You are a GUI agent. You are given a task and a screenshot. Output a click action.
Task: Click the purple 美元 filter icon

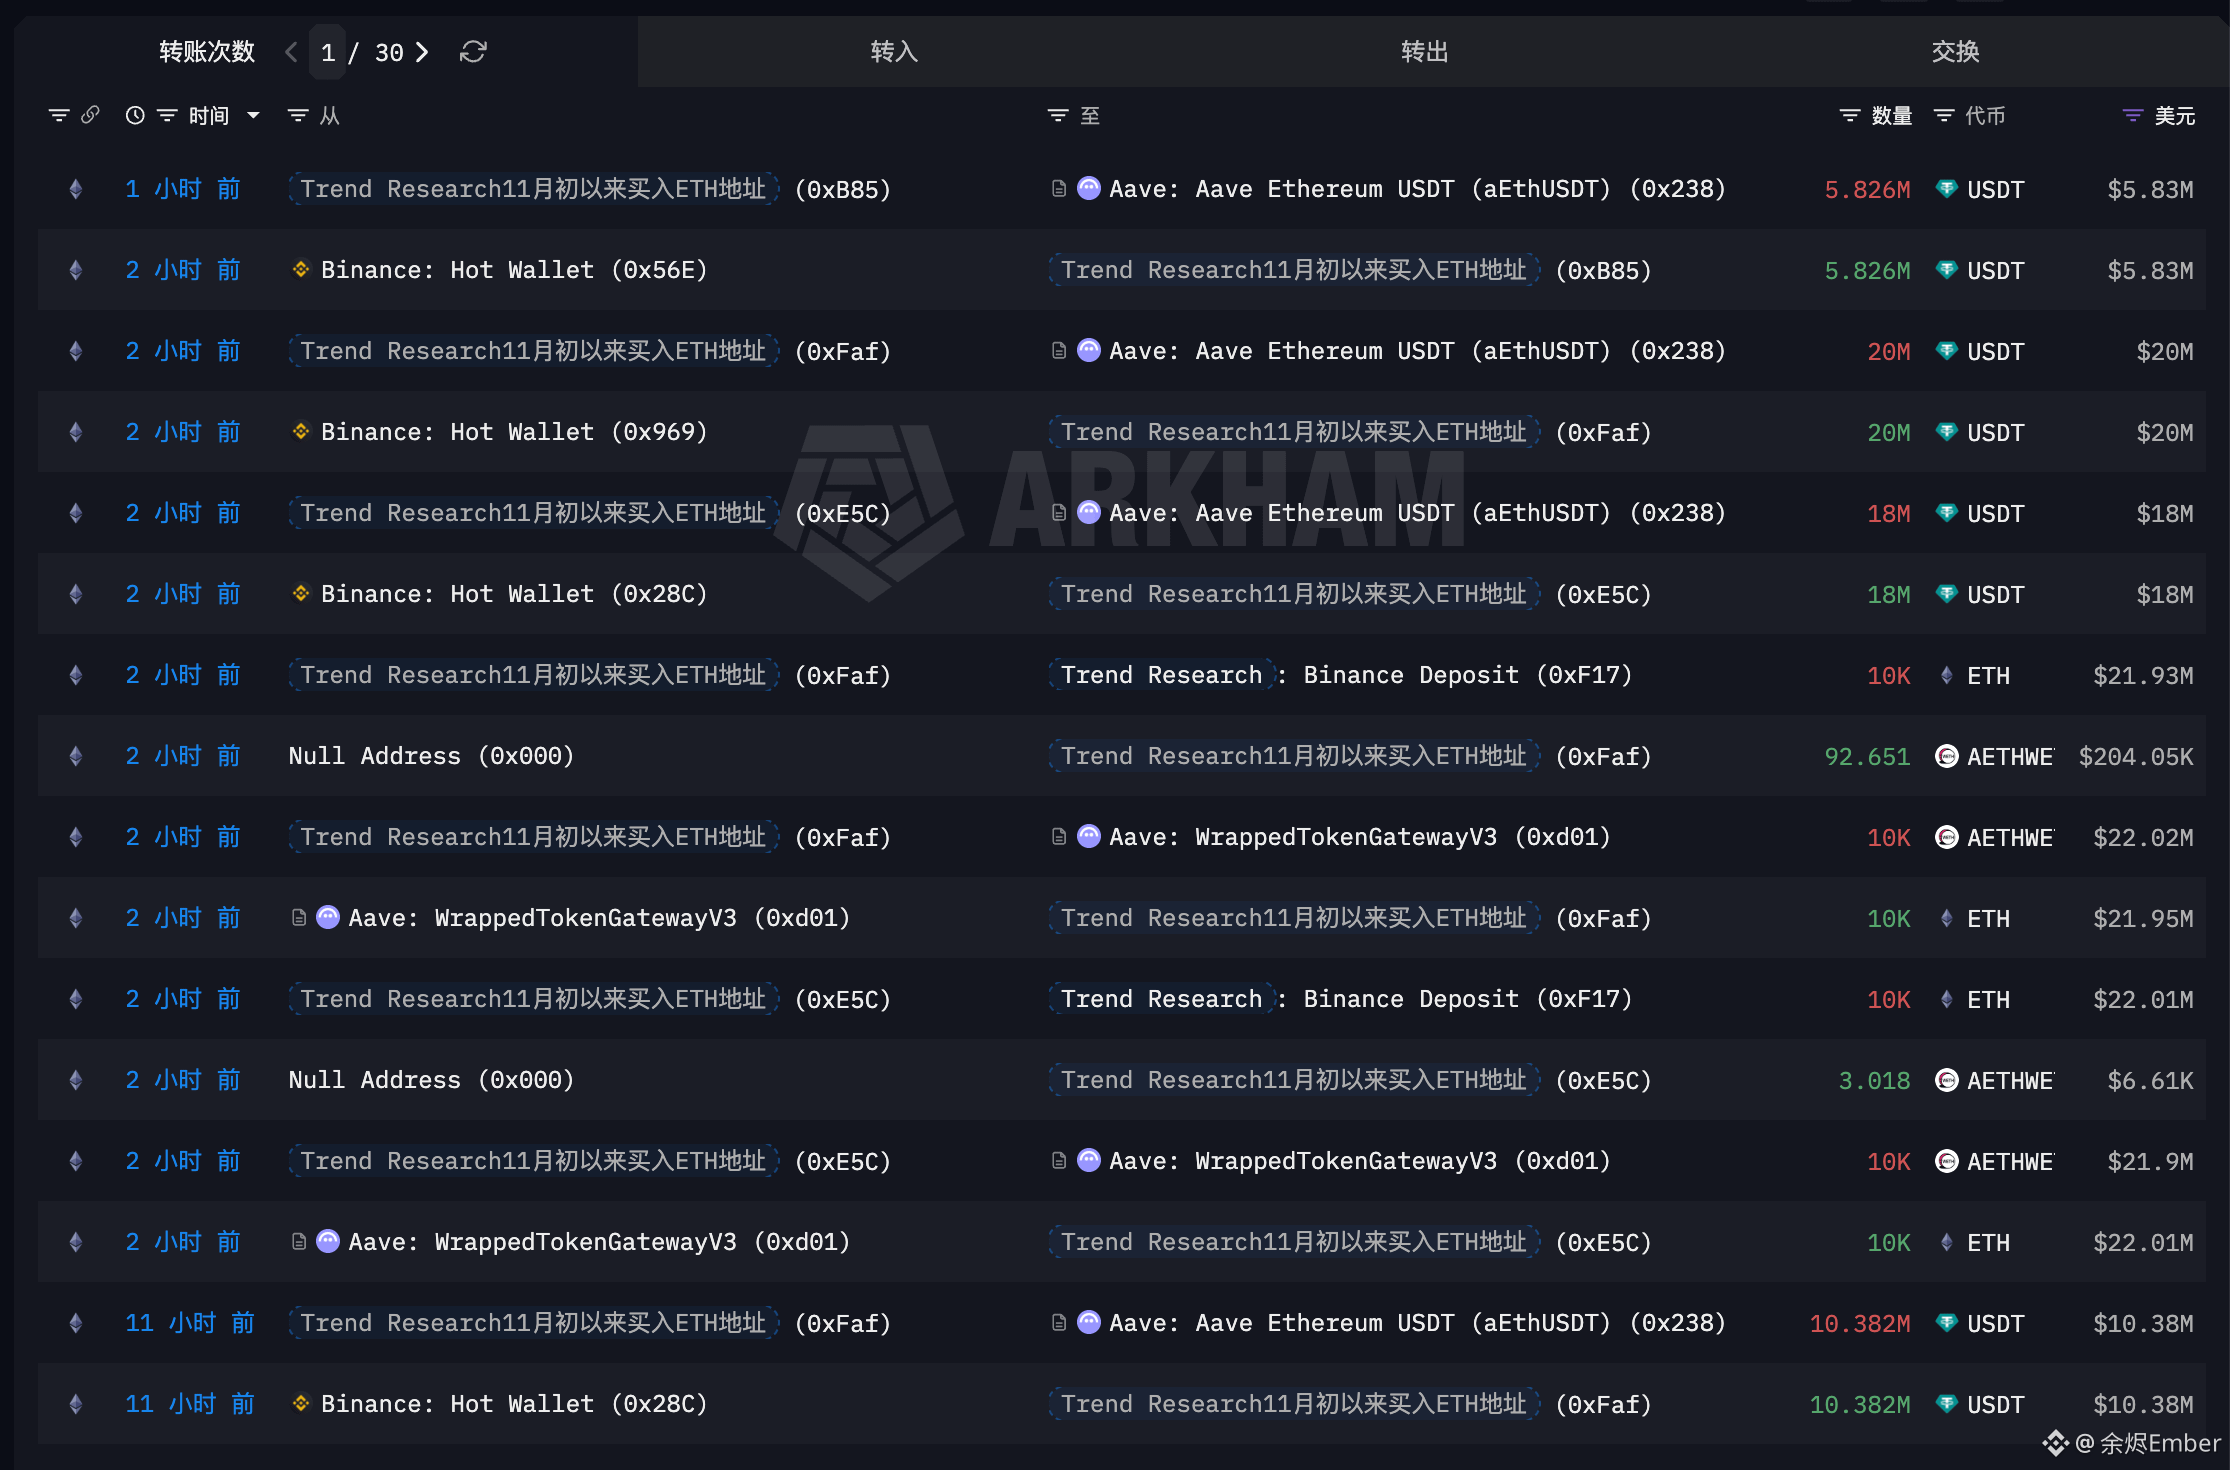coord(2133,116)
